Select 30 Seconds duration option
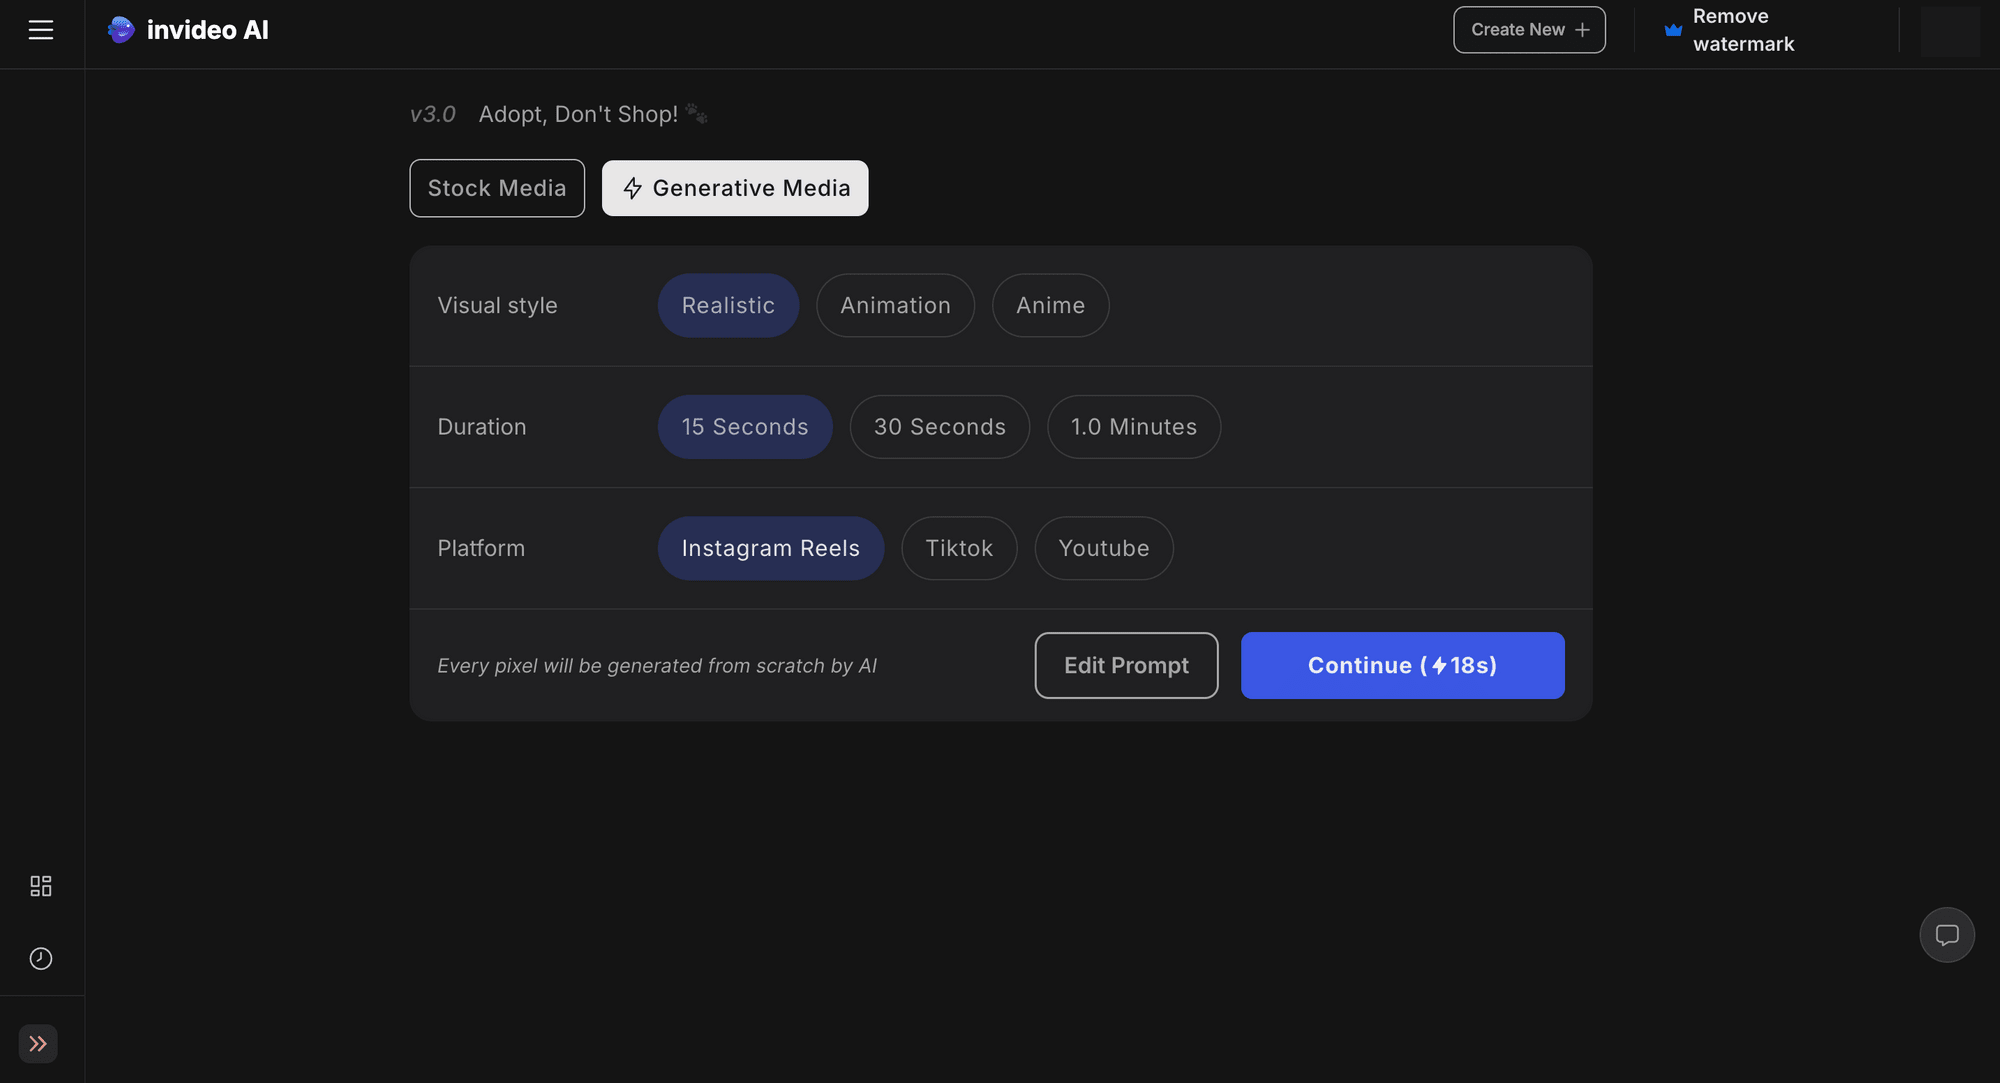2000x1083 pixels. coord(939,425)
